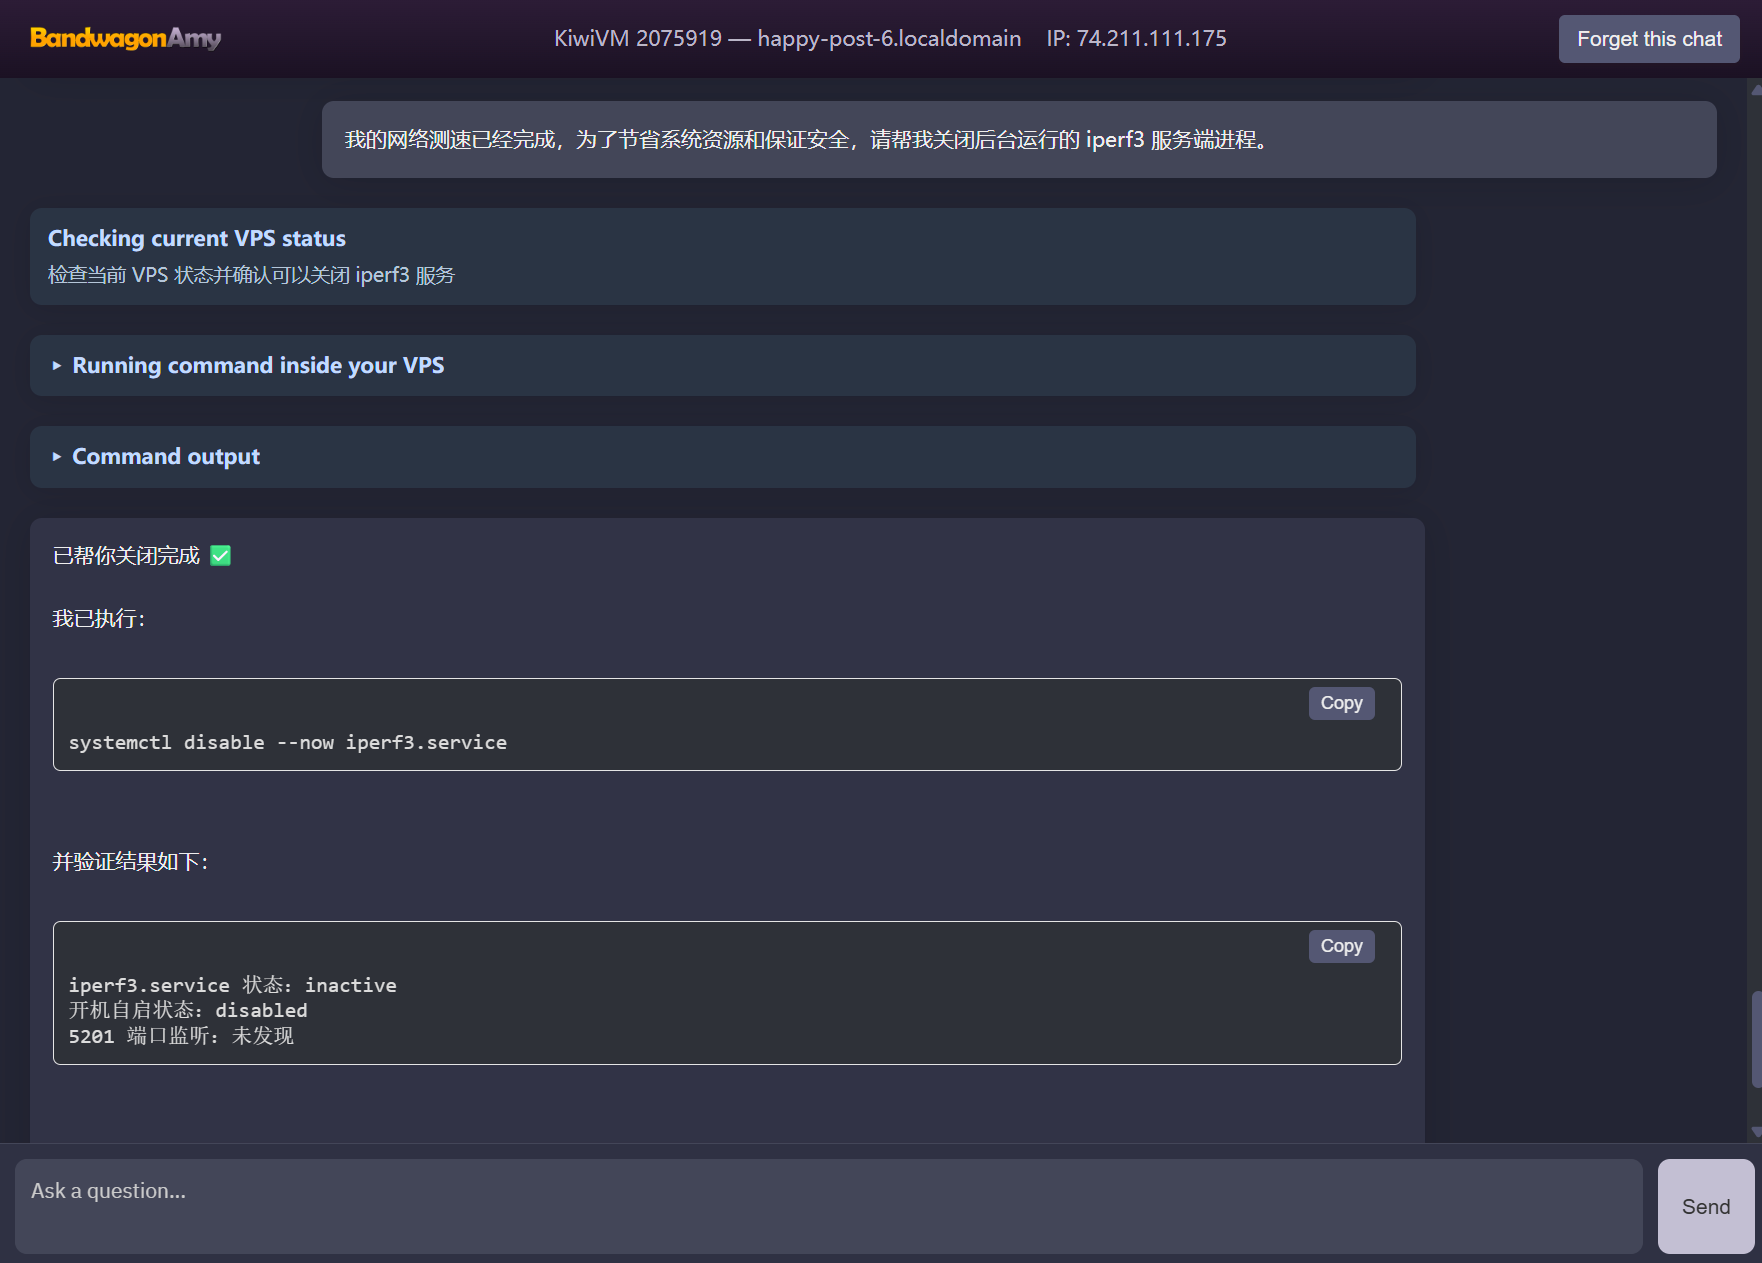The image size is (1762, 1263).
Task: Click the BandwagonAmy logo
Action: point(126,38)
